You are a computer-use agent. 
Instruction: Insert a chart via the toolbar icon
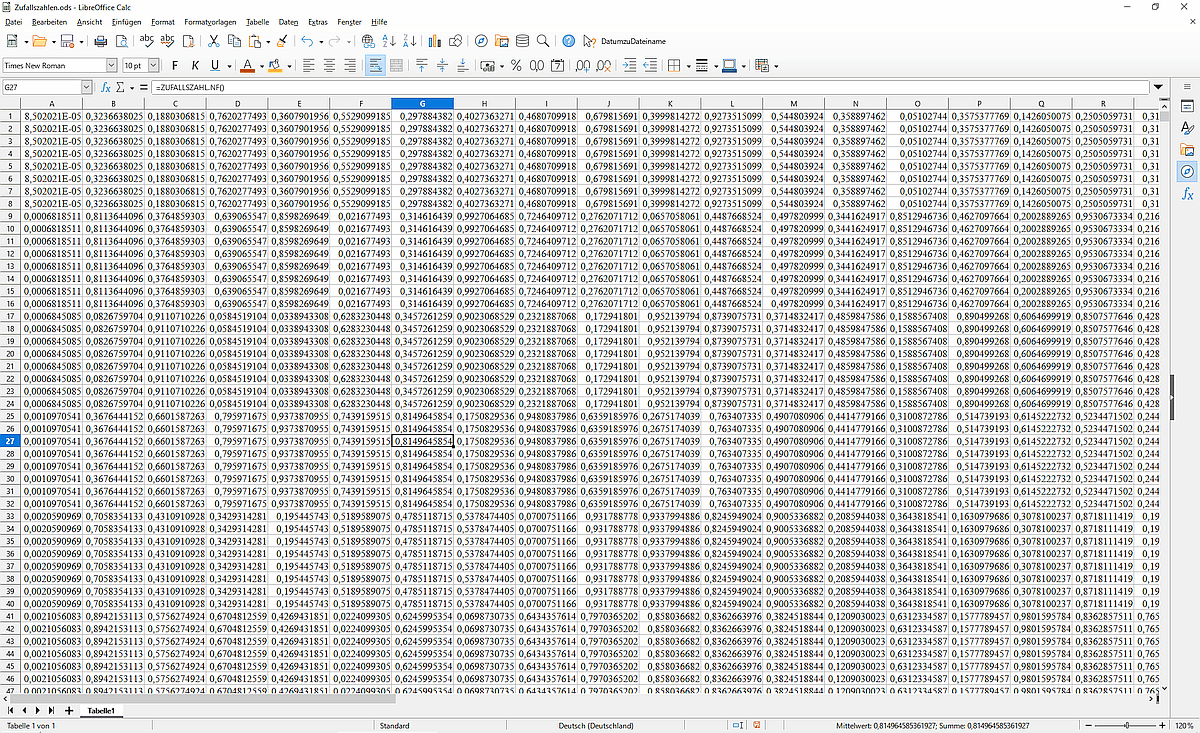pyautogui.click(x=435, y=41)
